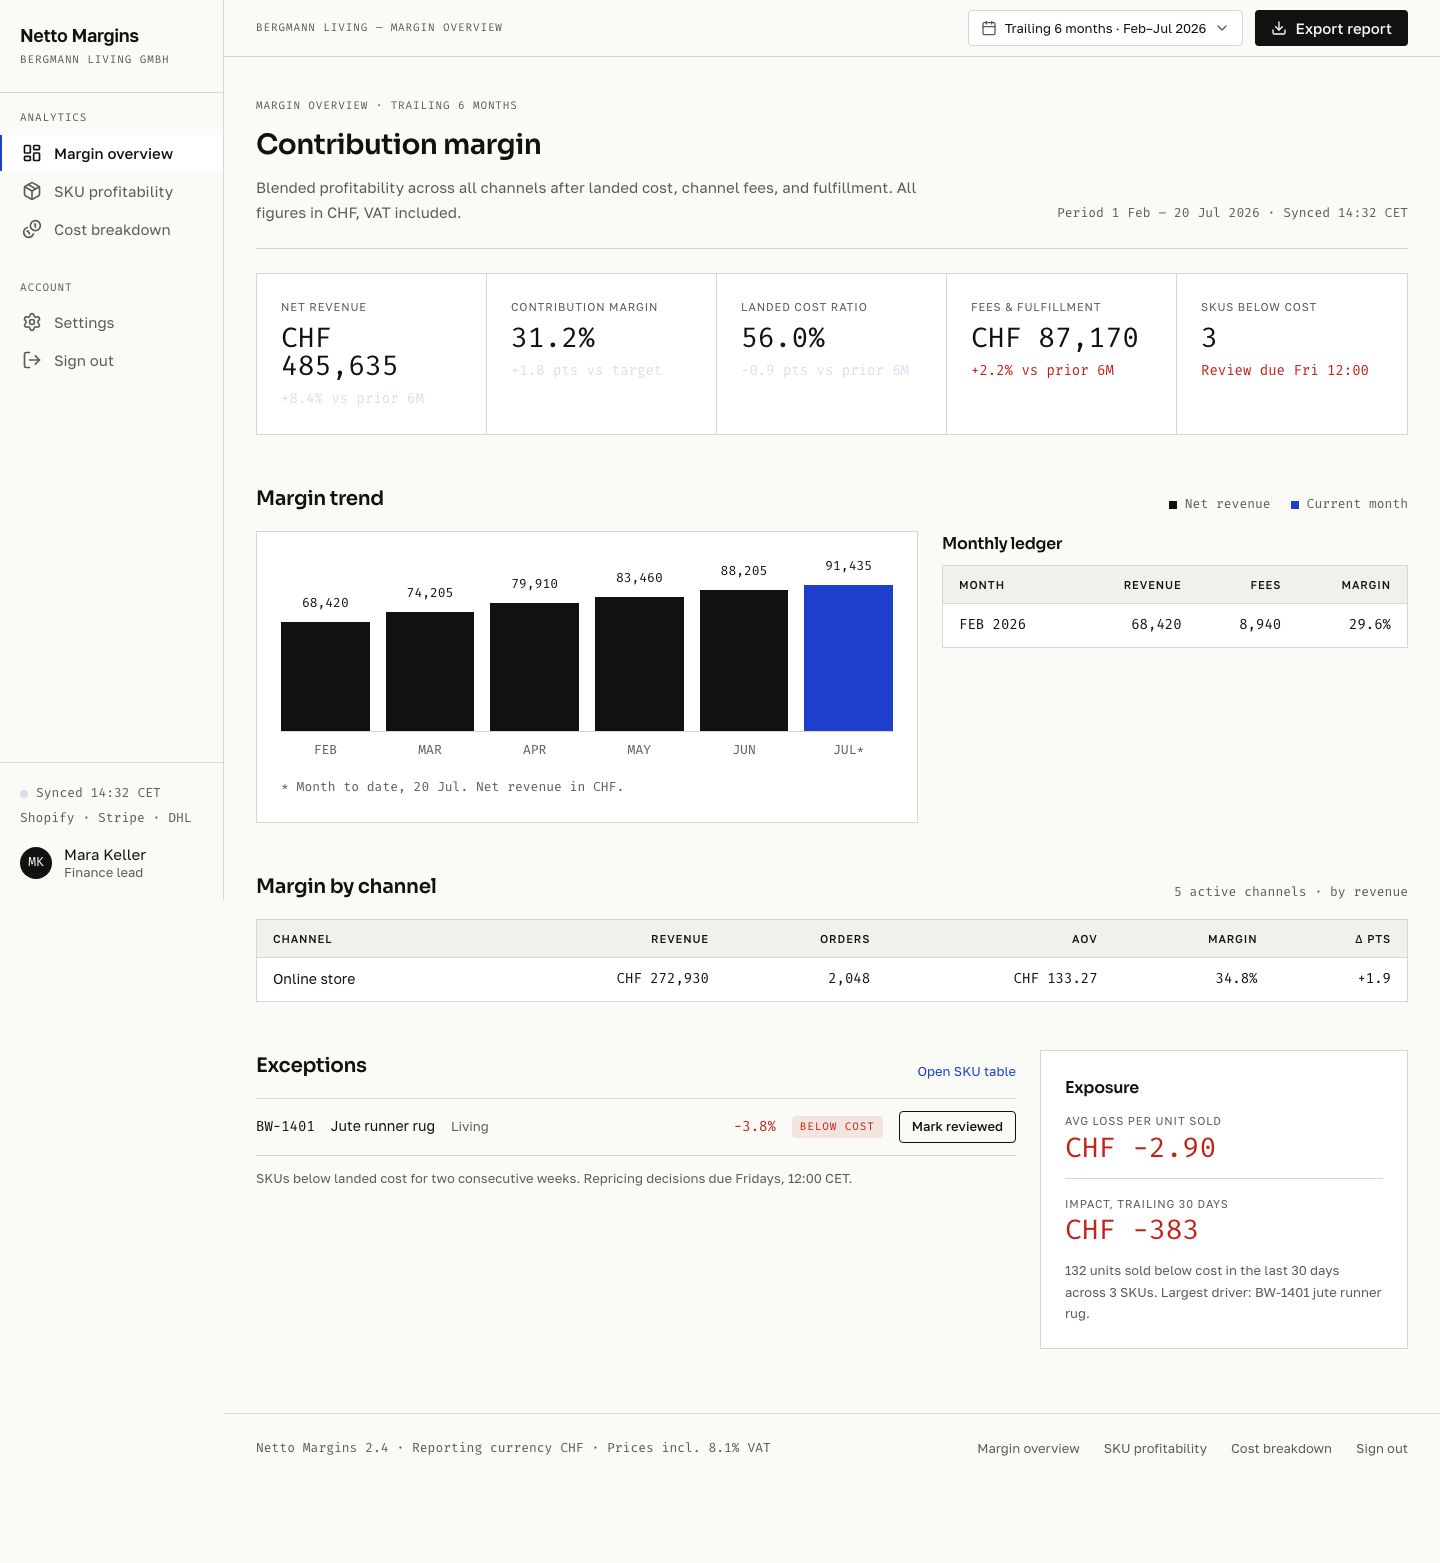
Task: Click the FEB 2026 ledger row
Action: coord(1175,625)
